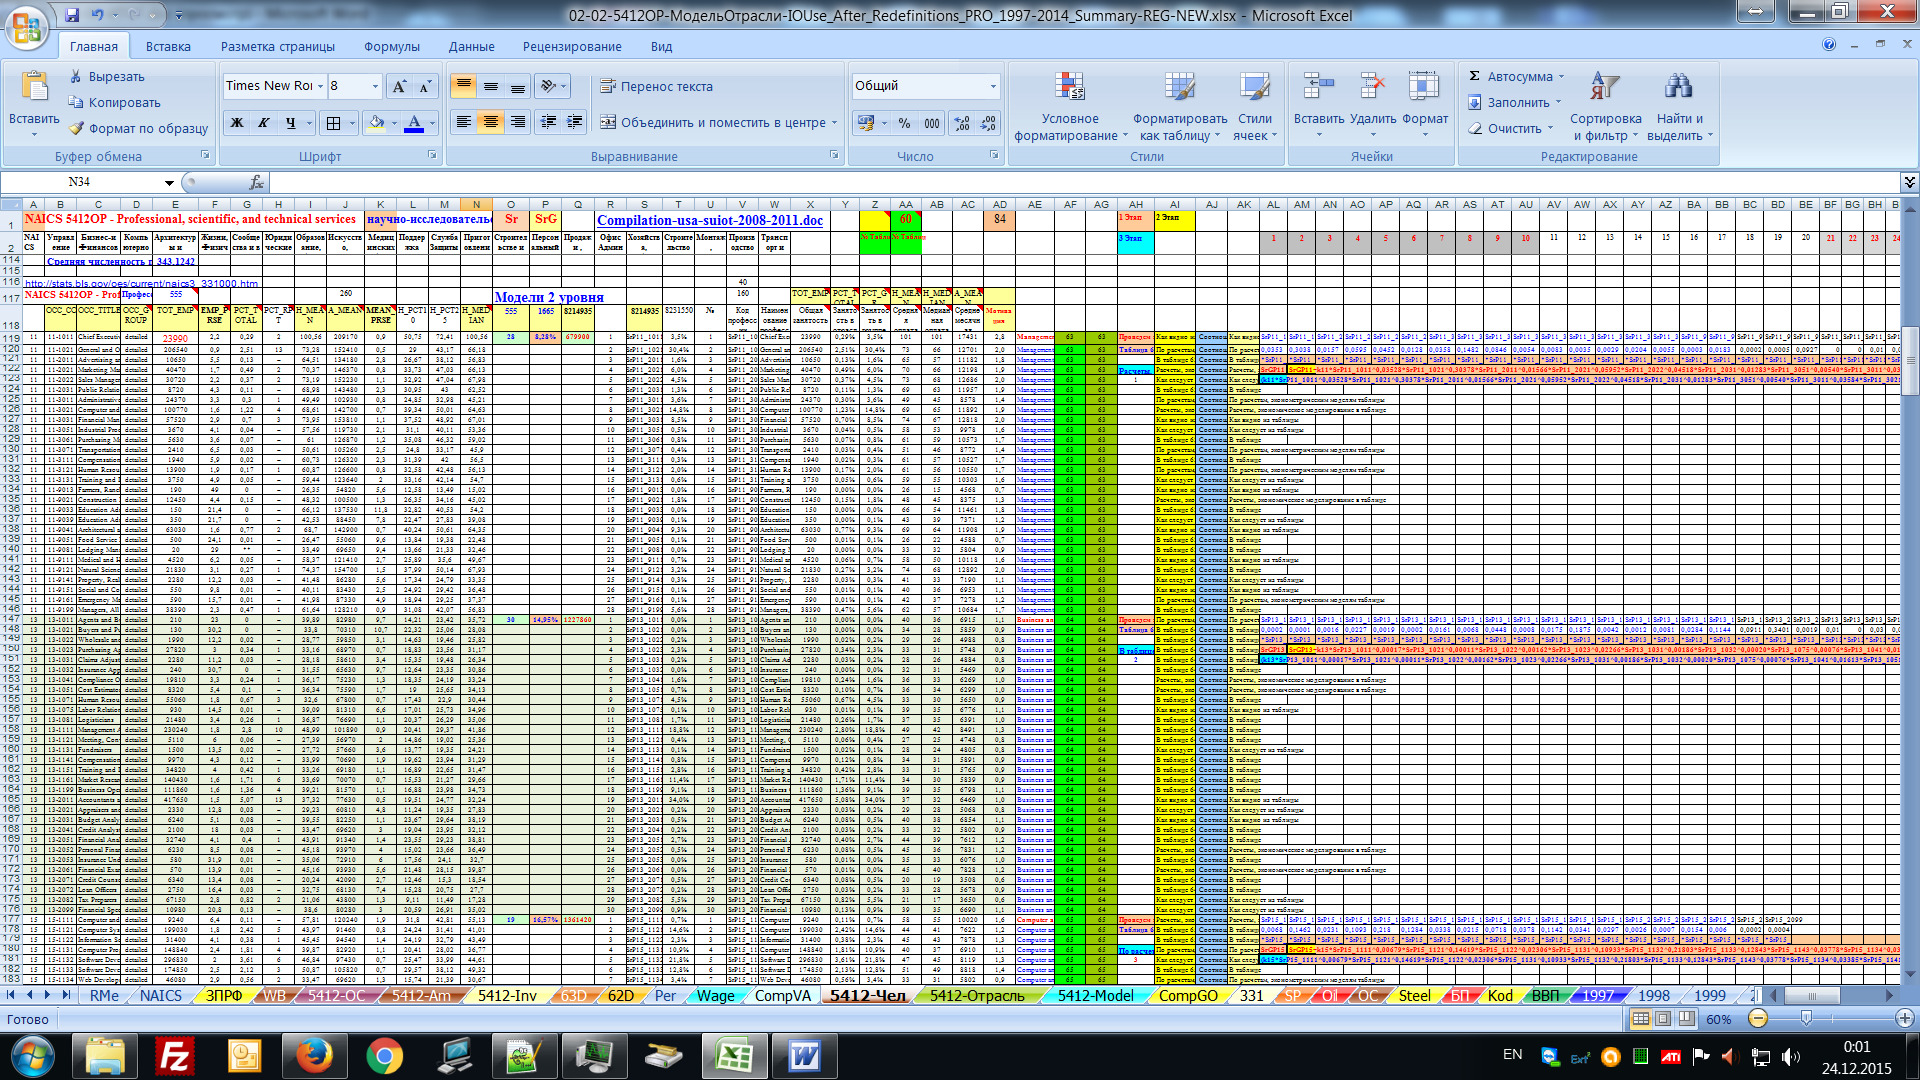
Task: Toggle center text alignment
Action: point(490,122)
